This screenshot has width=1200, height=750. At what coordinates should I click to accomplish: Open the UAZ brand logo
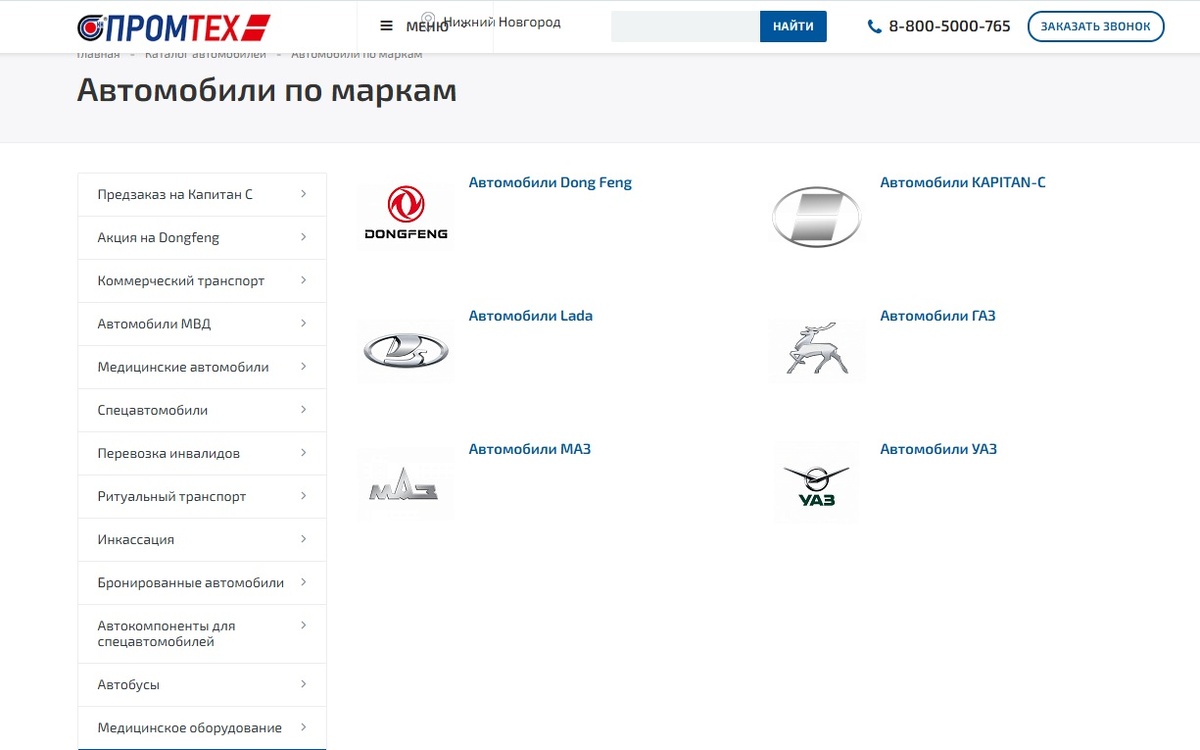pos(816,484)
